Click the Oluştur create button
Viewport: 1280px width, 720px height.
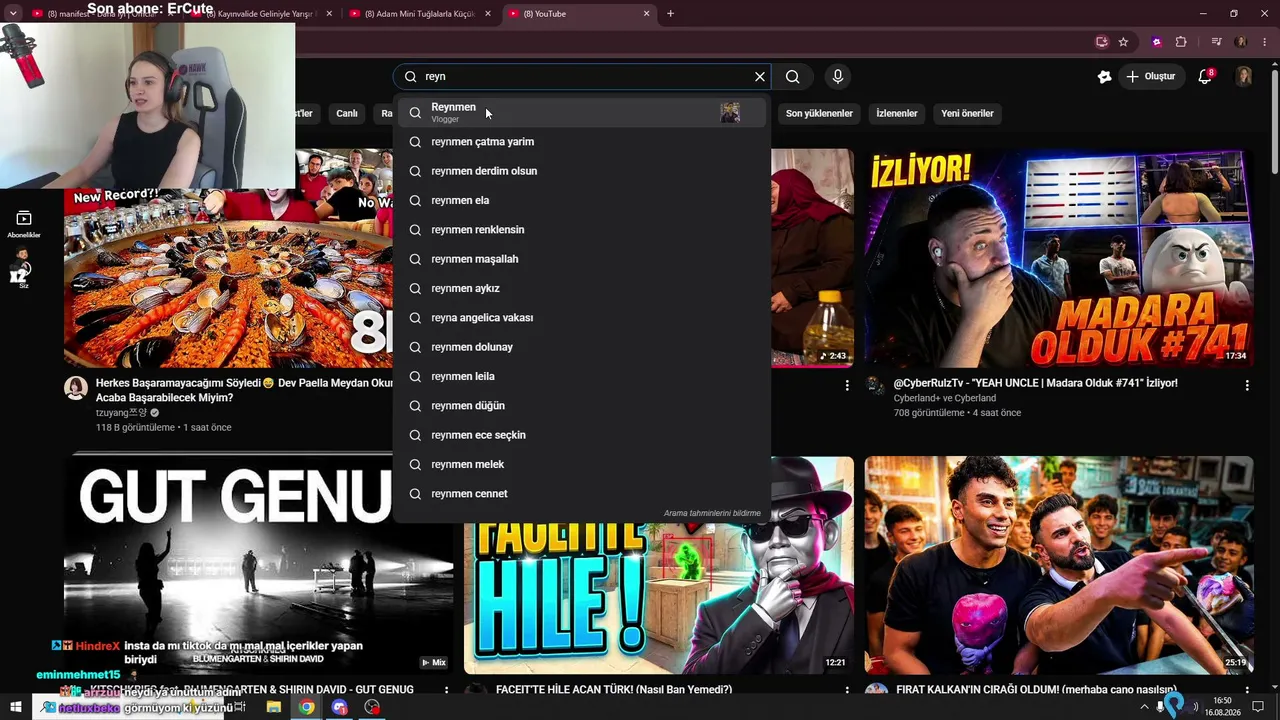tap(1151, 76)
